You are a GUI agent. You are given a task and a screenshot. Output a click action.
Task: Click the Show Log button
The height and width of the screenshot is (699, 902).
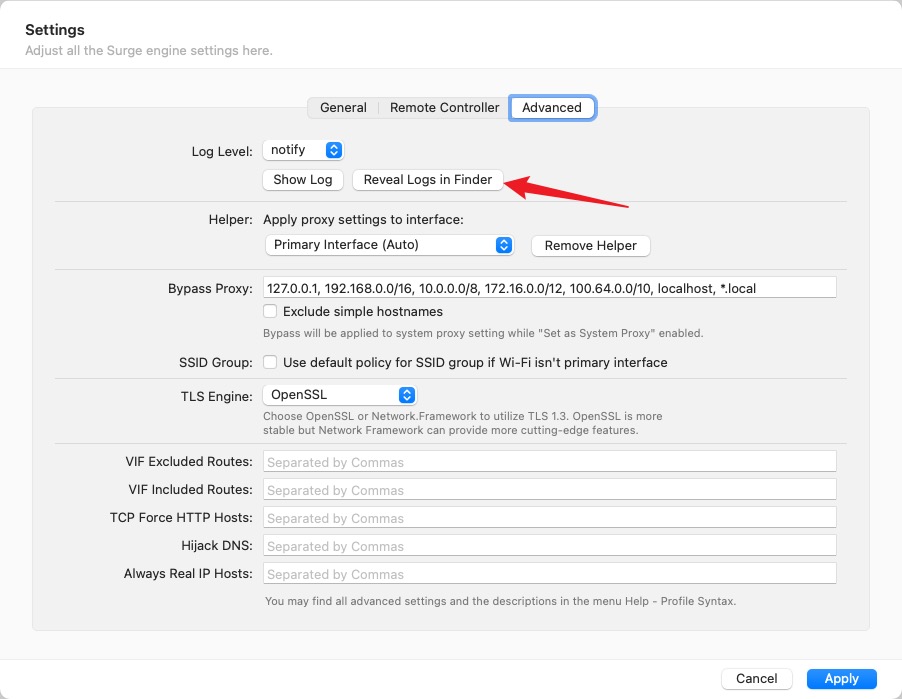(x=303, y=179)
